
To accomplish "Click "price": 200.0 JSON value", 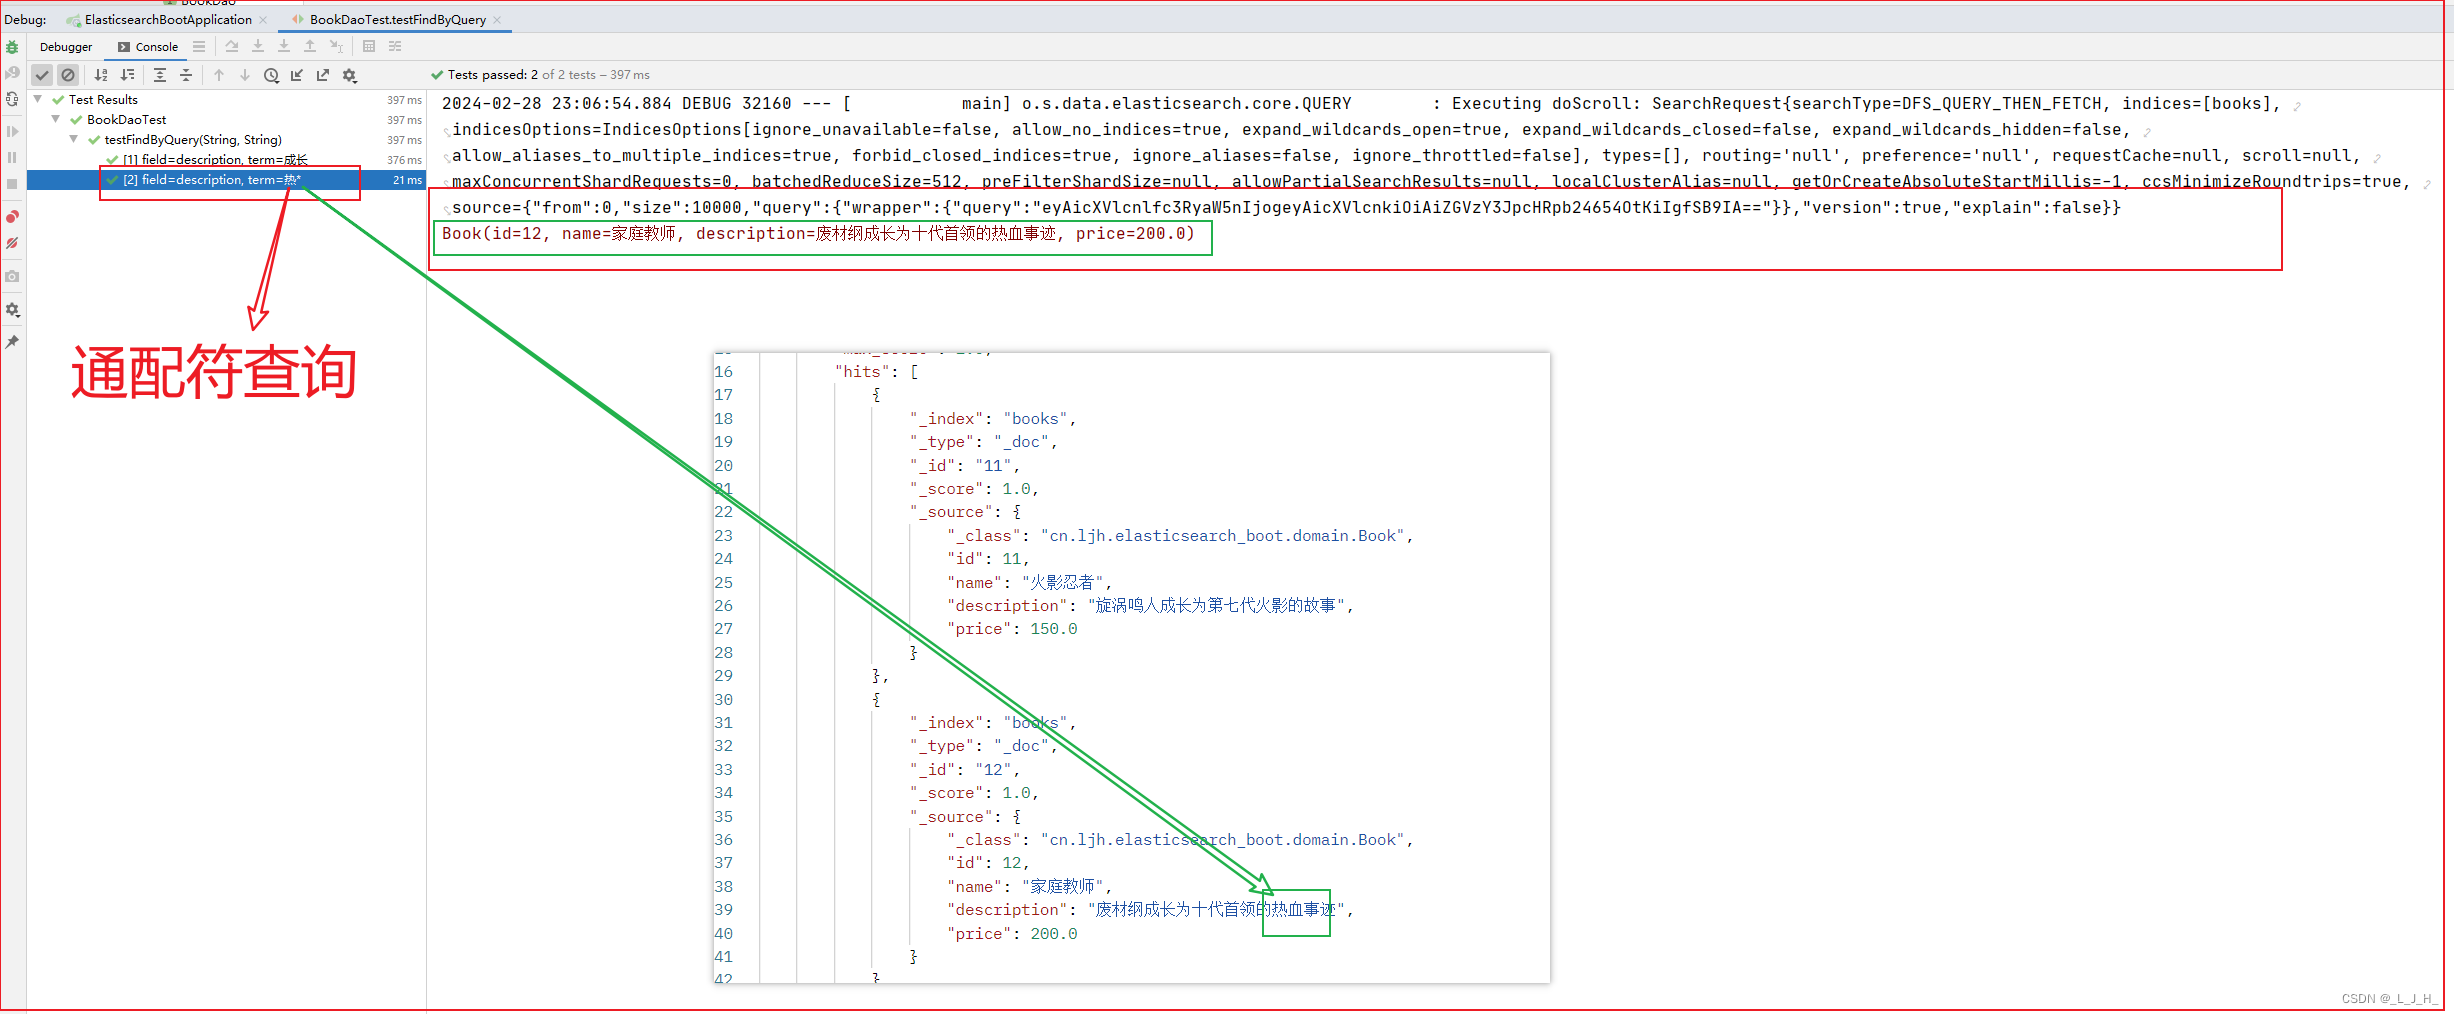I will coord(1054,934).
